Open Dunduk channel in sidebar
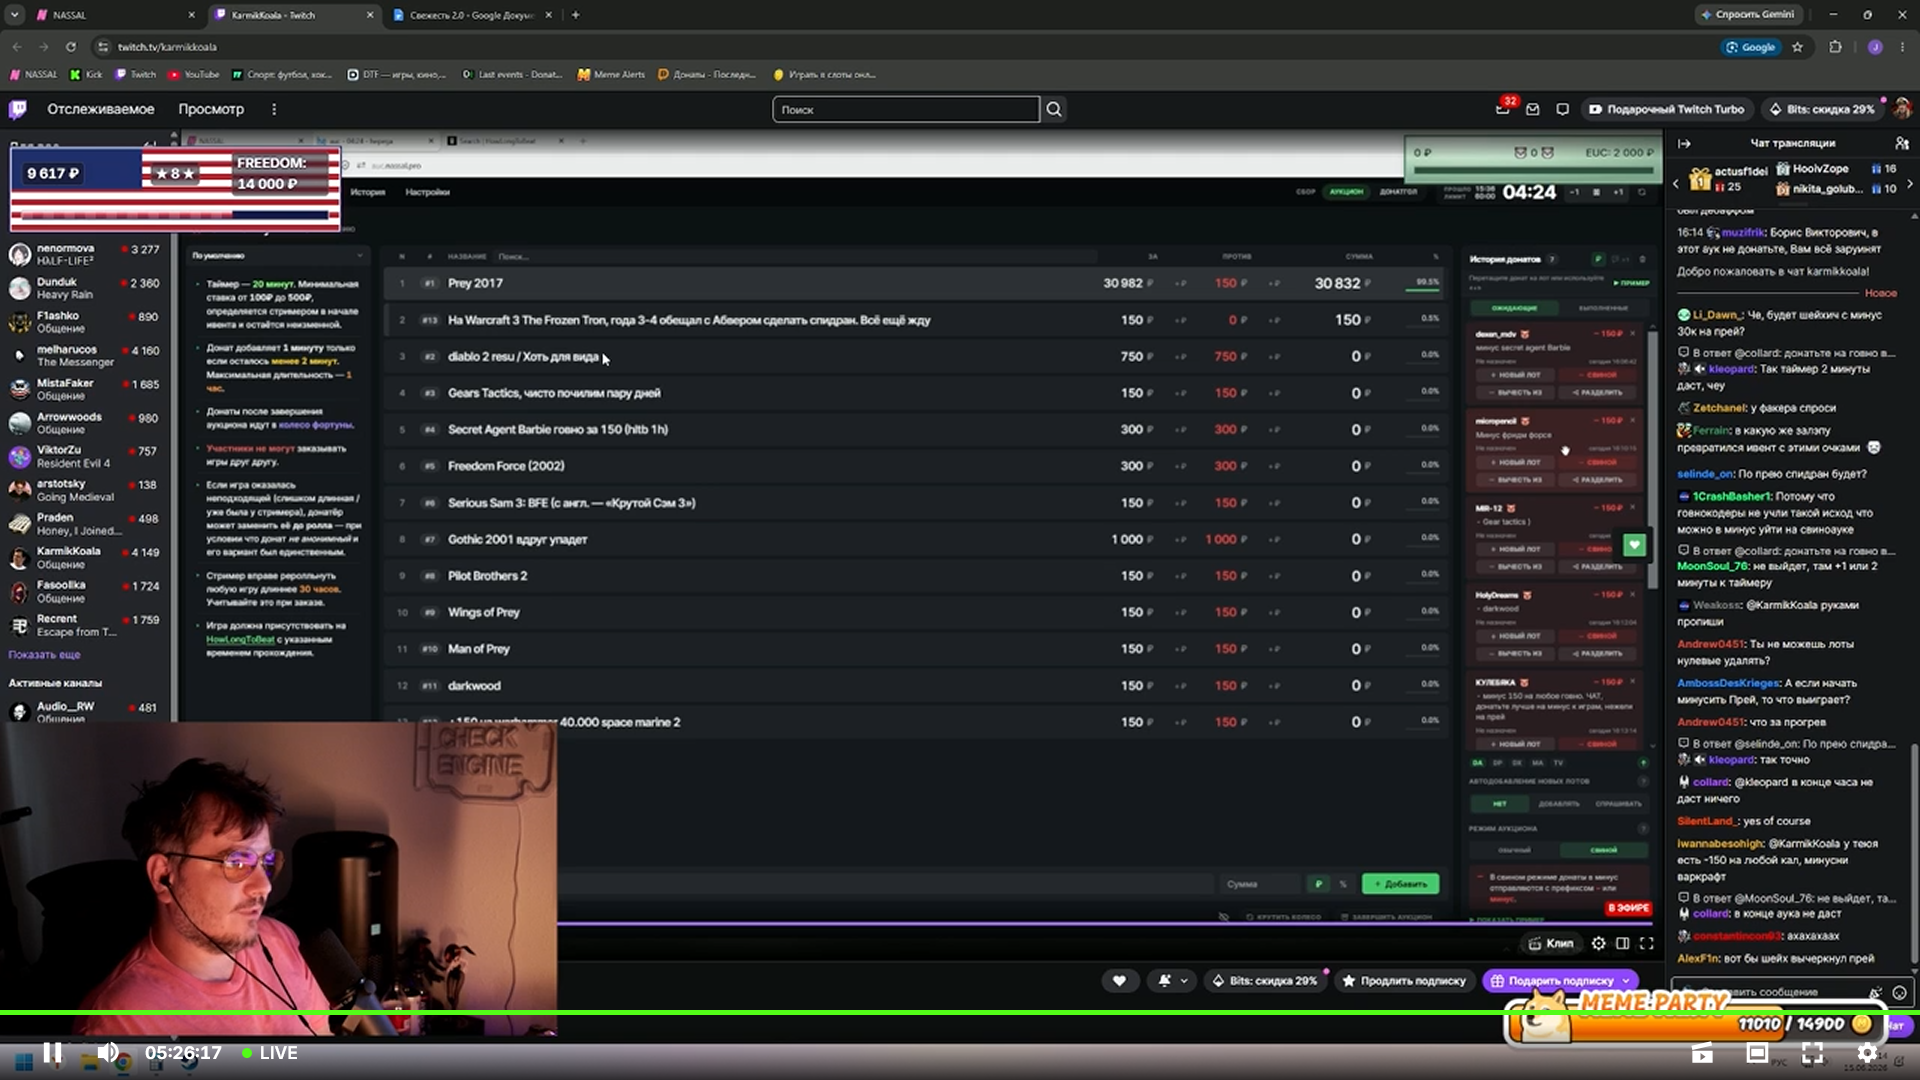 coord(84,288)
